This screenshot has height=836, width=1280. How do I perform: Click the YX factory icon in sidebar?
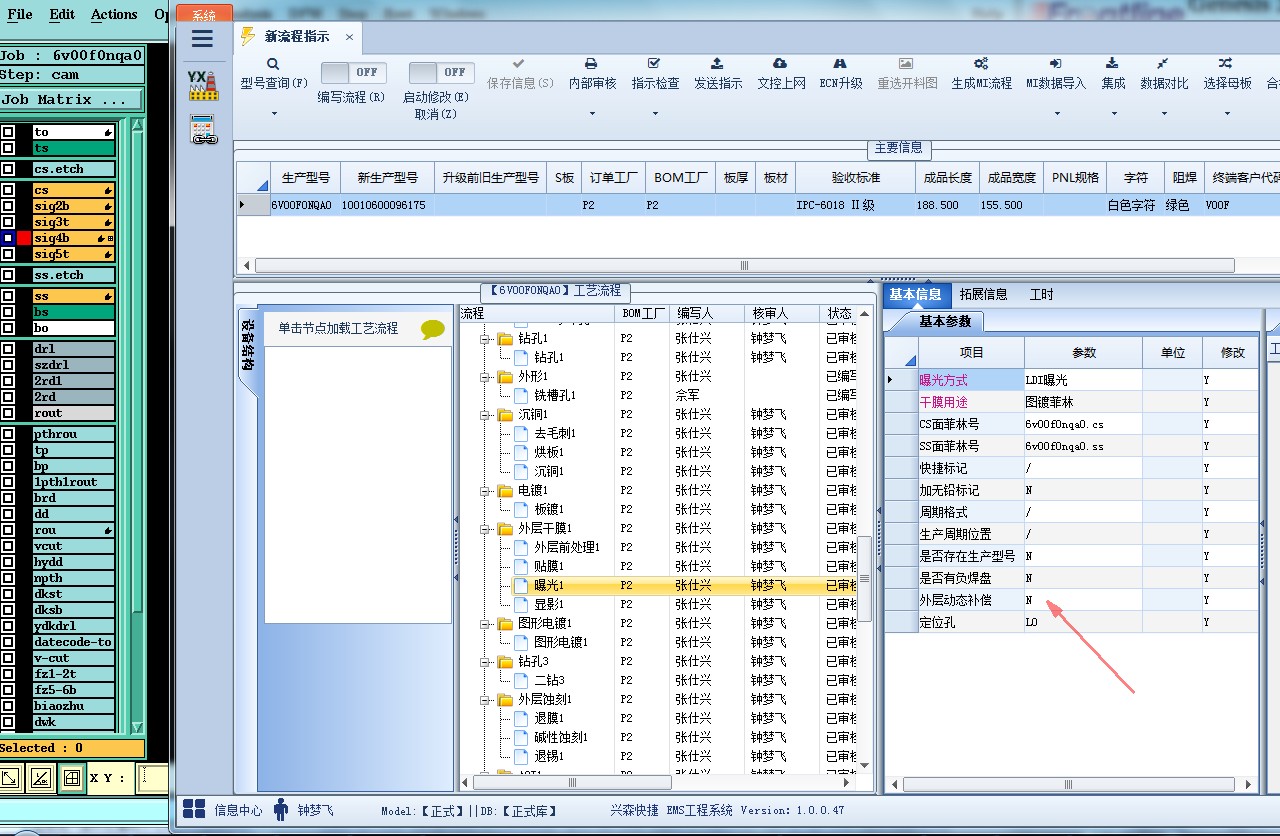pyautogui.click(x=203, y=84)
